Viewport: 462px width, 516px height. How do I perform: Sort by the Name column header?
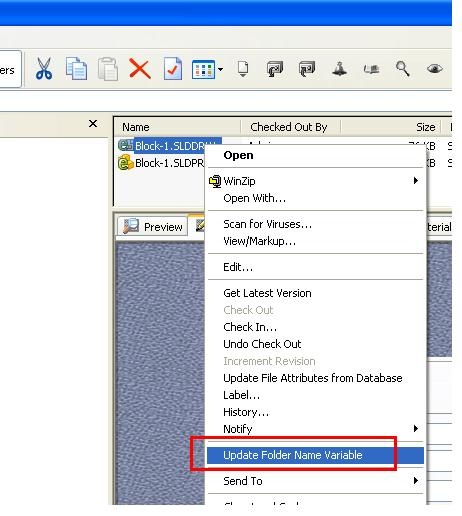(x=177, y=127)
